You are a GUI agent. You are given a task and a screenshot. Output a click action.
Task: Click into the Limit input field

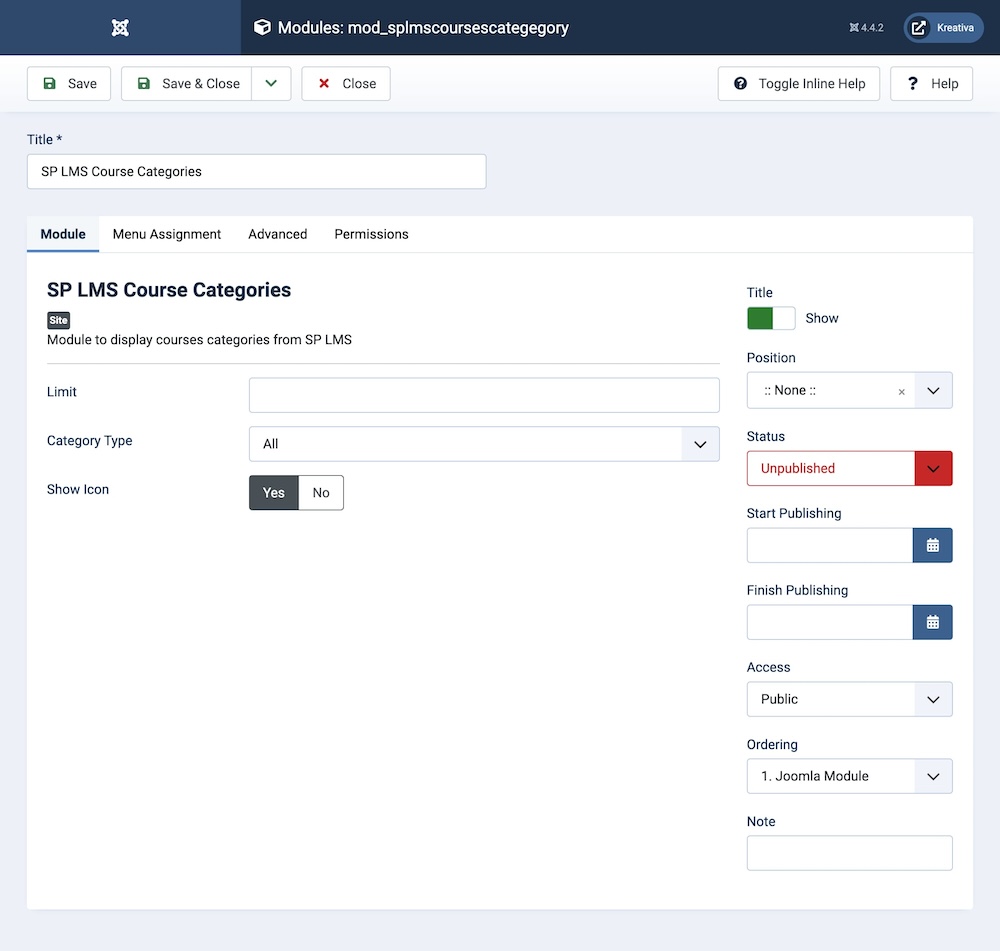(484, 395)
